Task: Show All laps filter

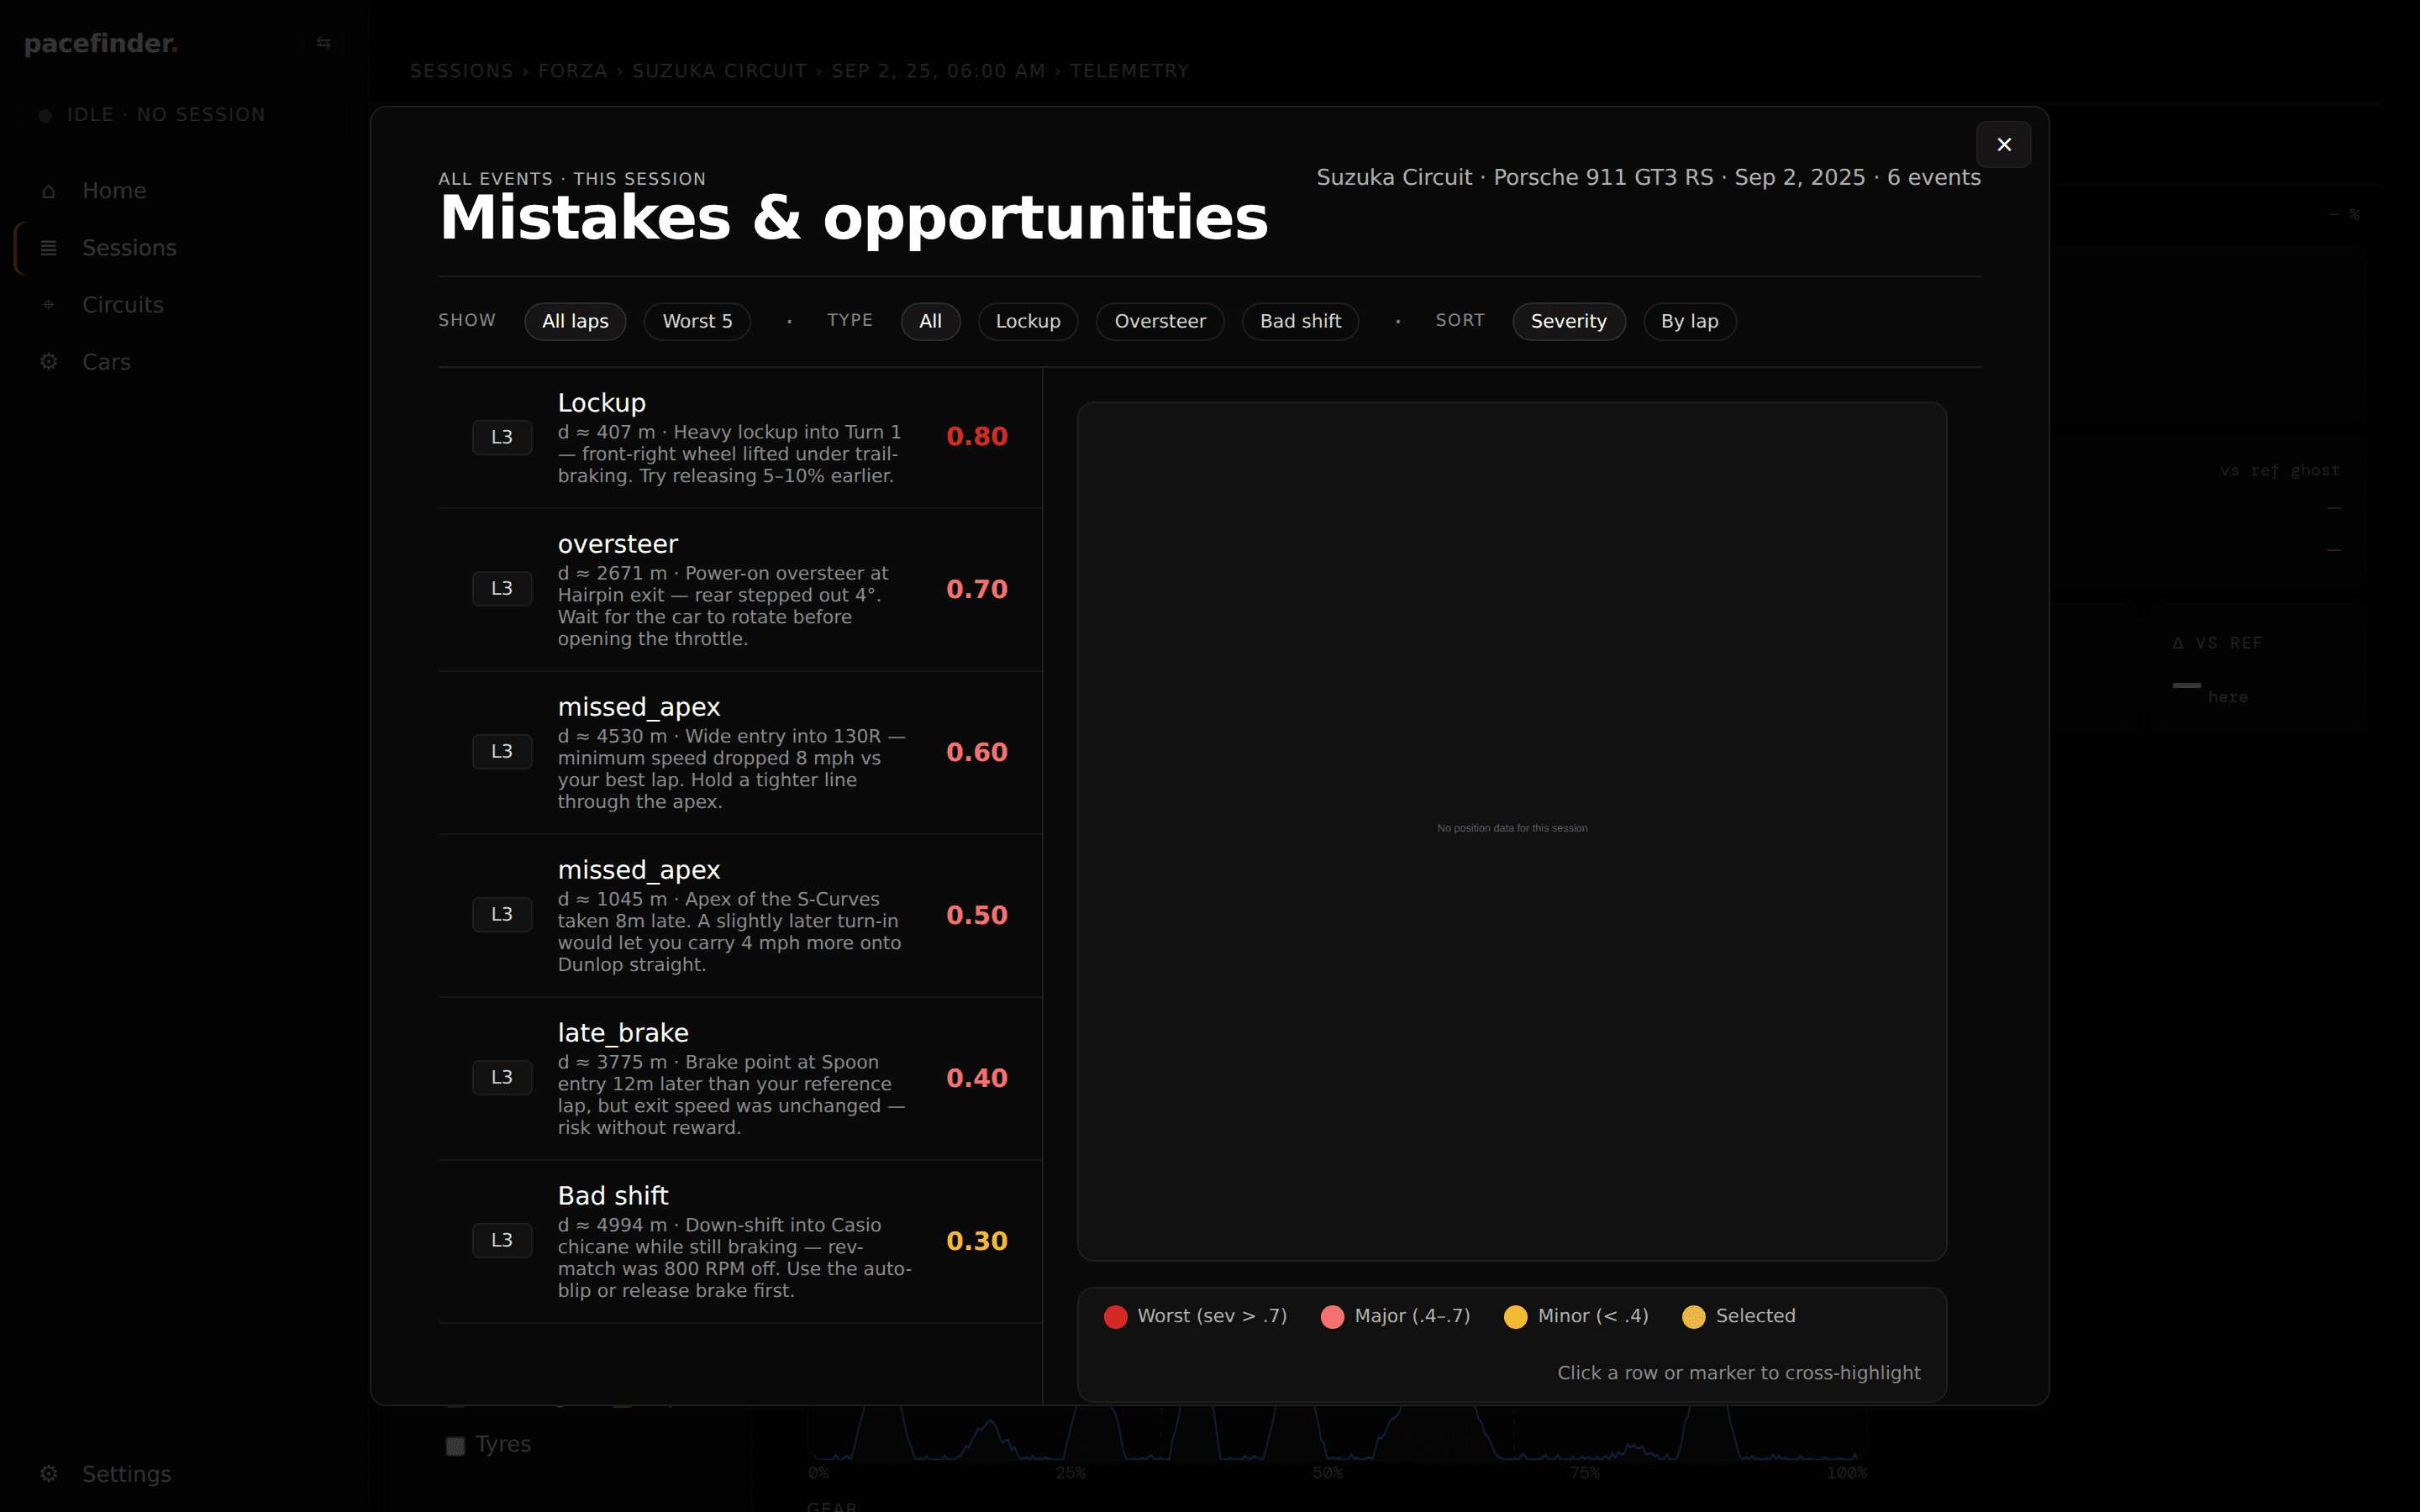Action: [x=575, y=321]
